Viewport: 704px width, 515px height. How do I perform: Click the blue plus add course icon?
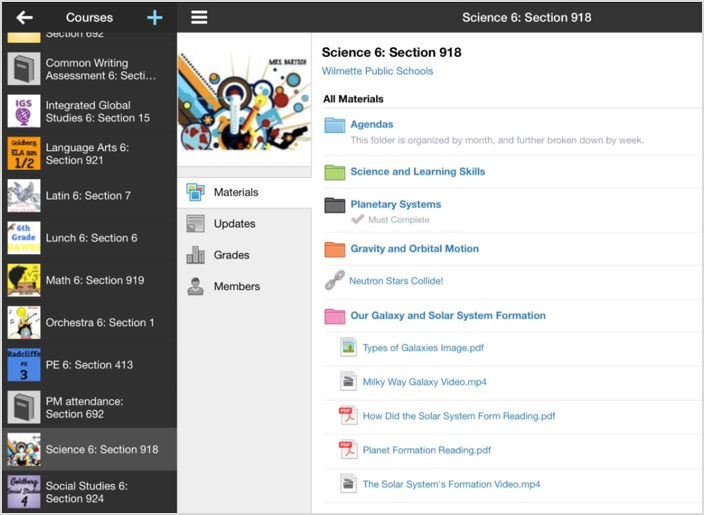click(154, 17)
